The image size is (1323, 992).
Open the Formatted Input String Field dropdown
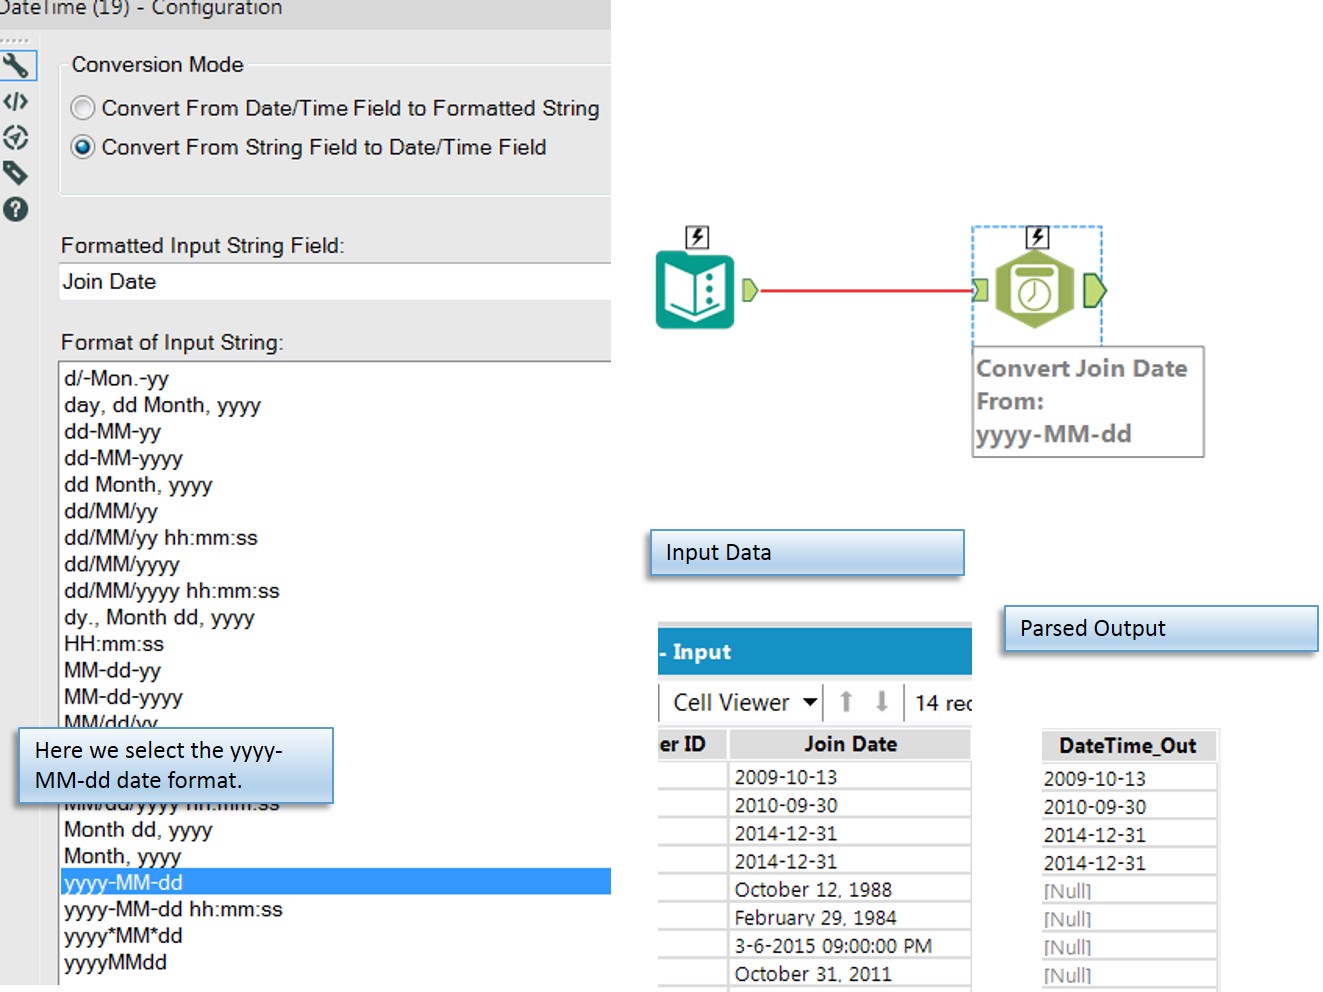click(x=335, y=282)
